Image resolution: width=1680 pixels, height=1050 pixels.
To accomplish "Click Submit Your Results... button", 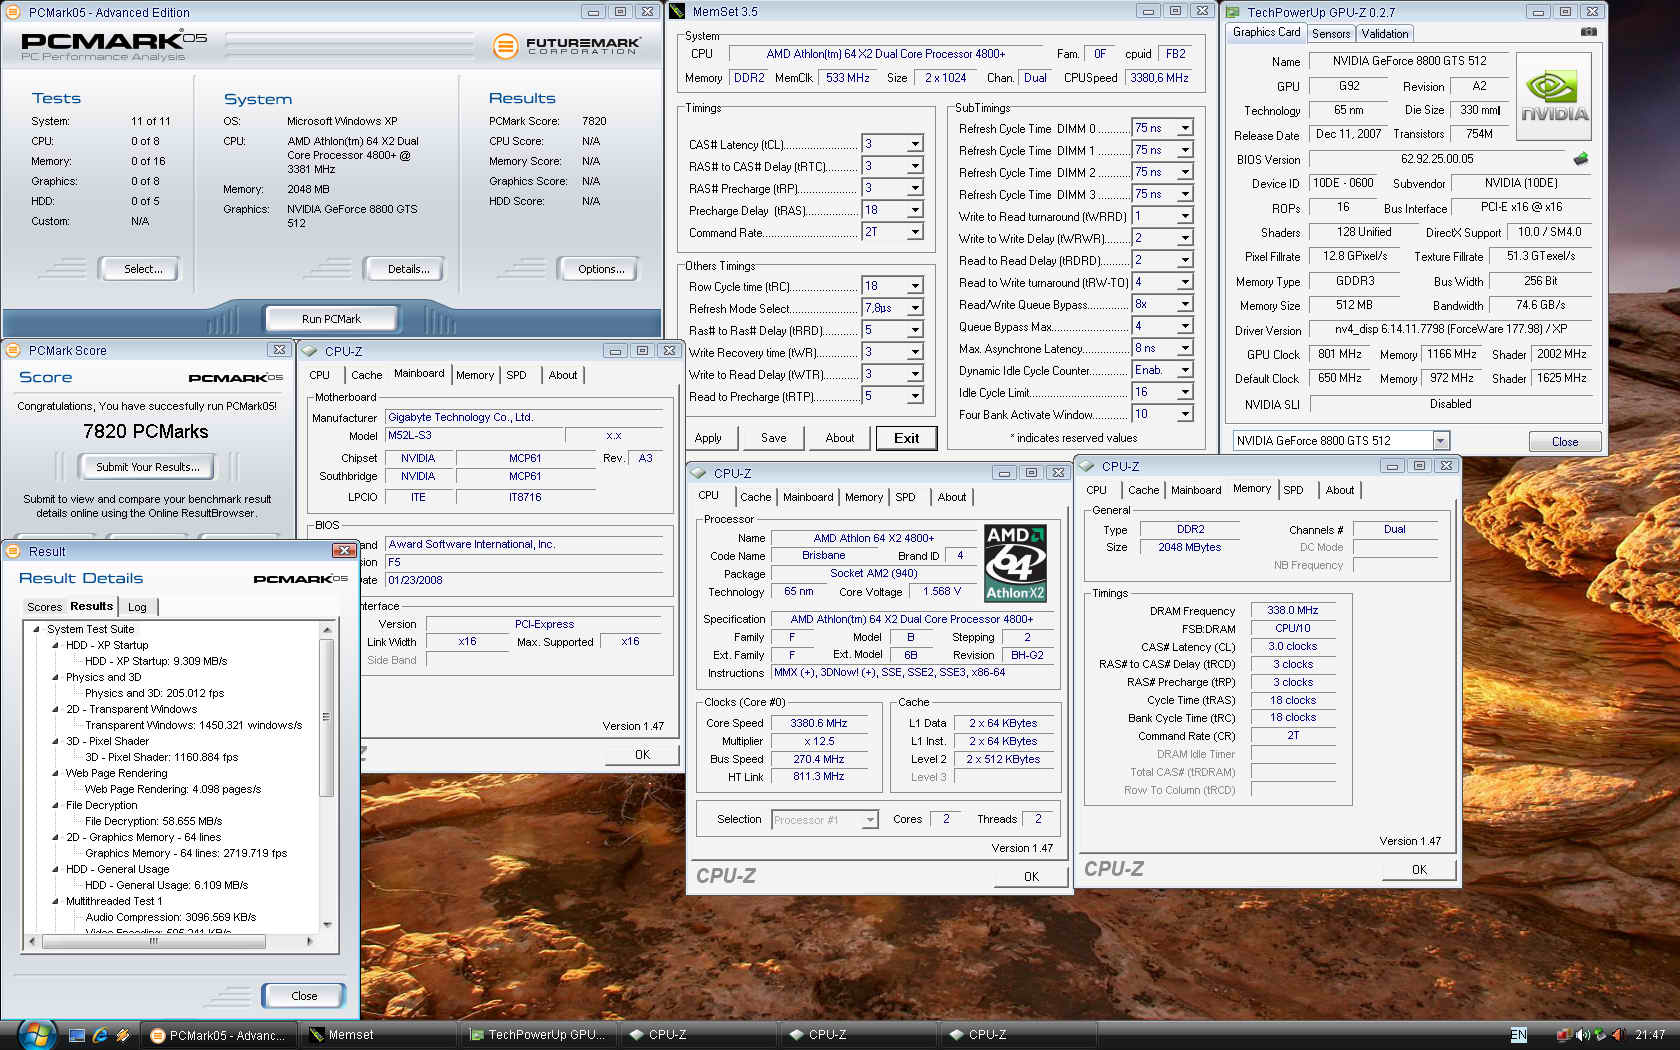I will point(147,467).
